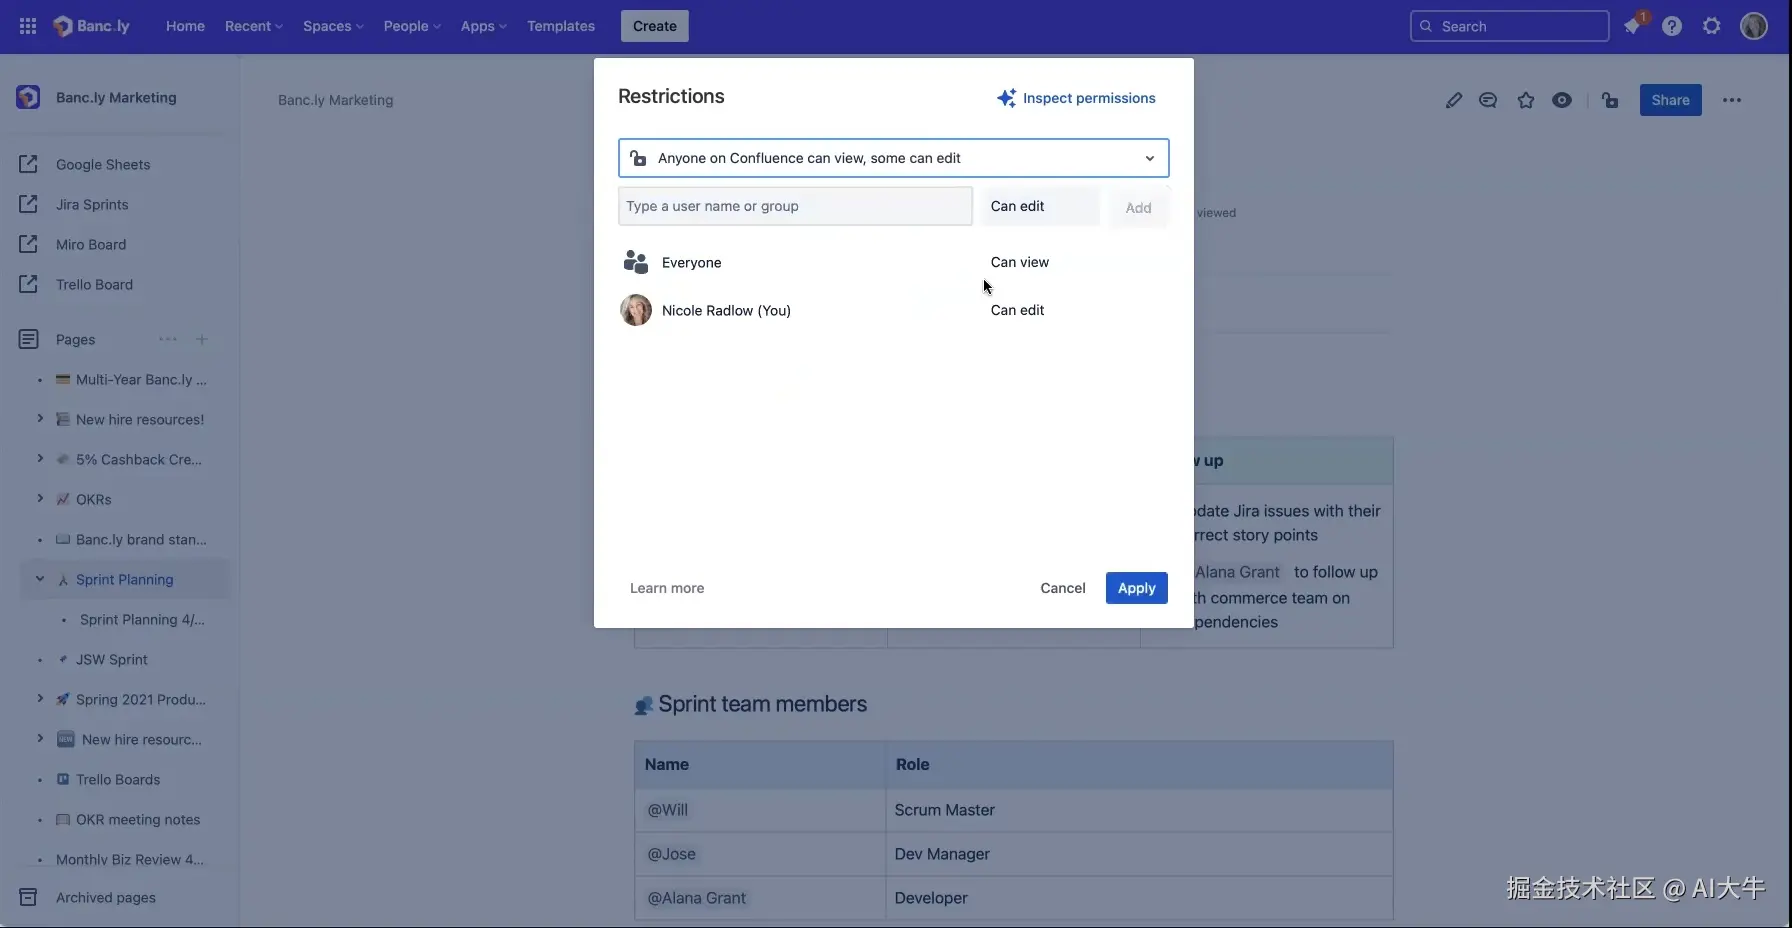Focus the user name or group field
Image resolution: width=1792 pixels, height=928 pixels.
[x=795, y=206]
